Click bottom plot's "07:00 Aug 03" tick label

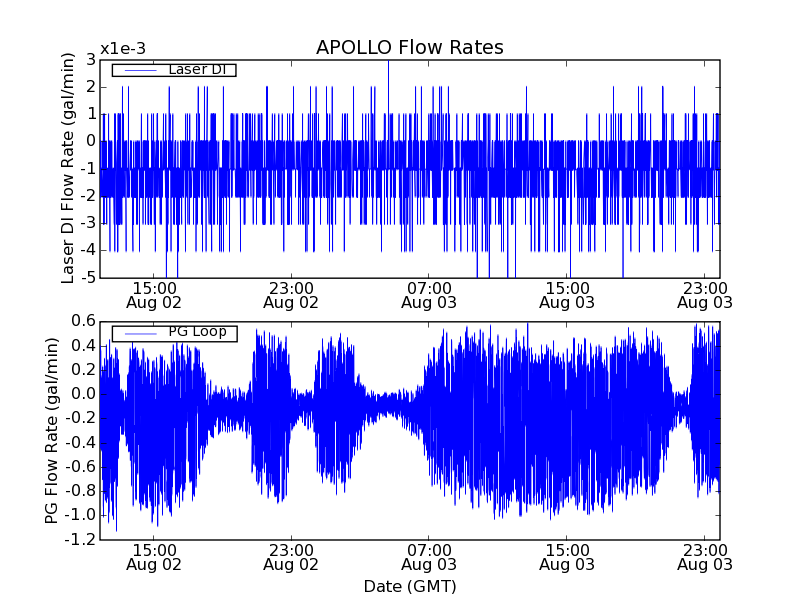(429, 556)
